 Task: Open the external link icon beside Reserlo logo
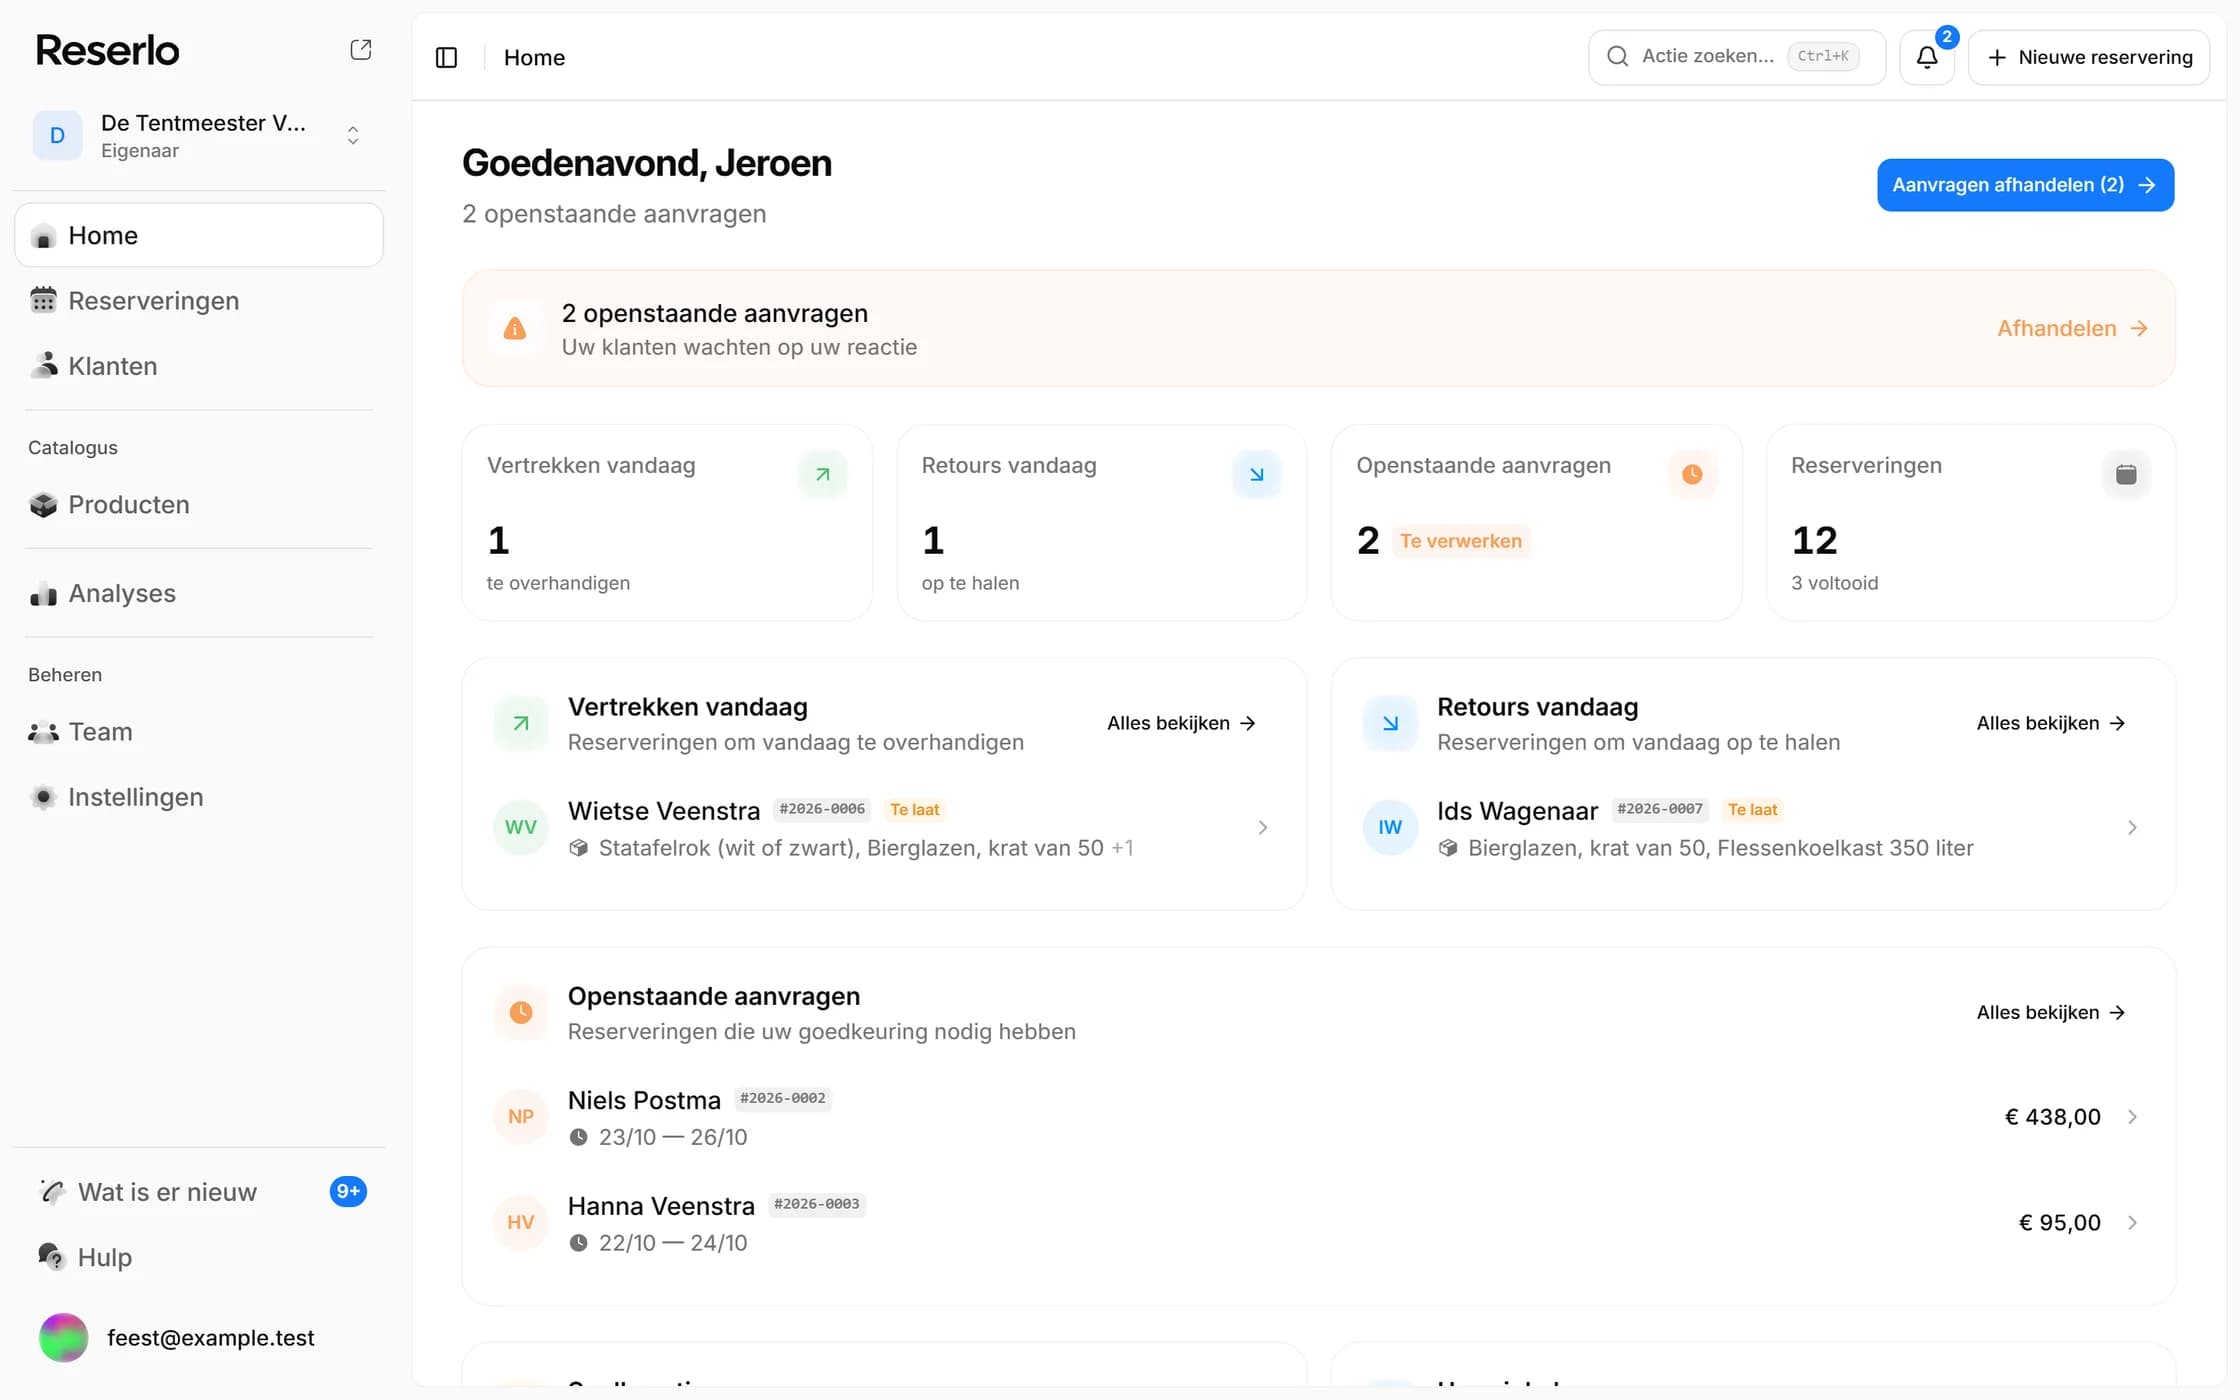(x=361, y=50)
